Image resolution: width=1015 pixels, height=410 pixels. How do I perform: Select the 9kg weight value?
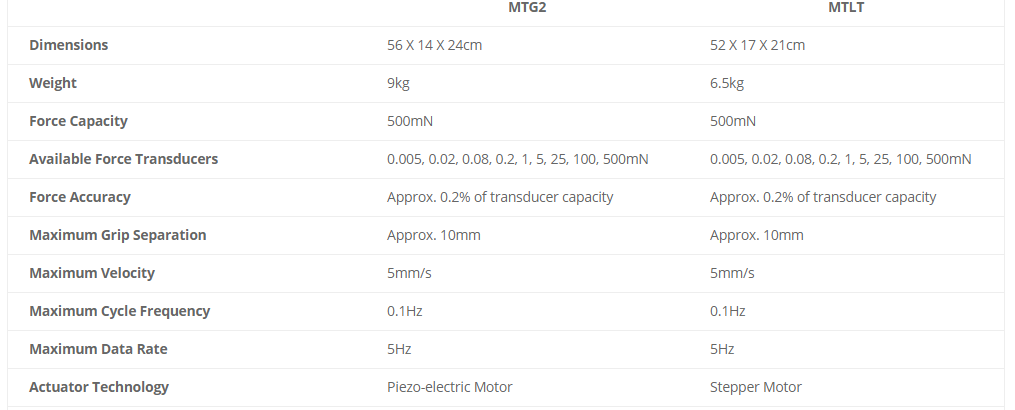point(398,83)
